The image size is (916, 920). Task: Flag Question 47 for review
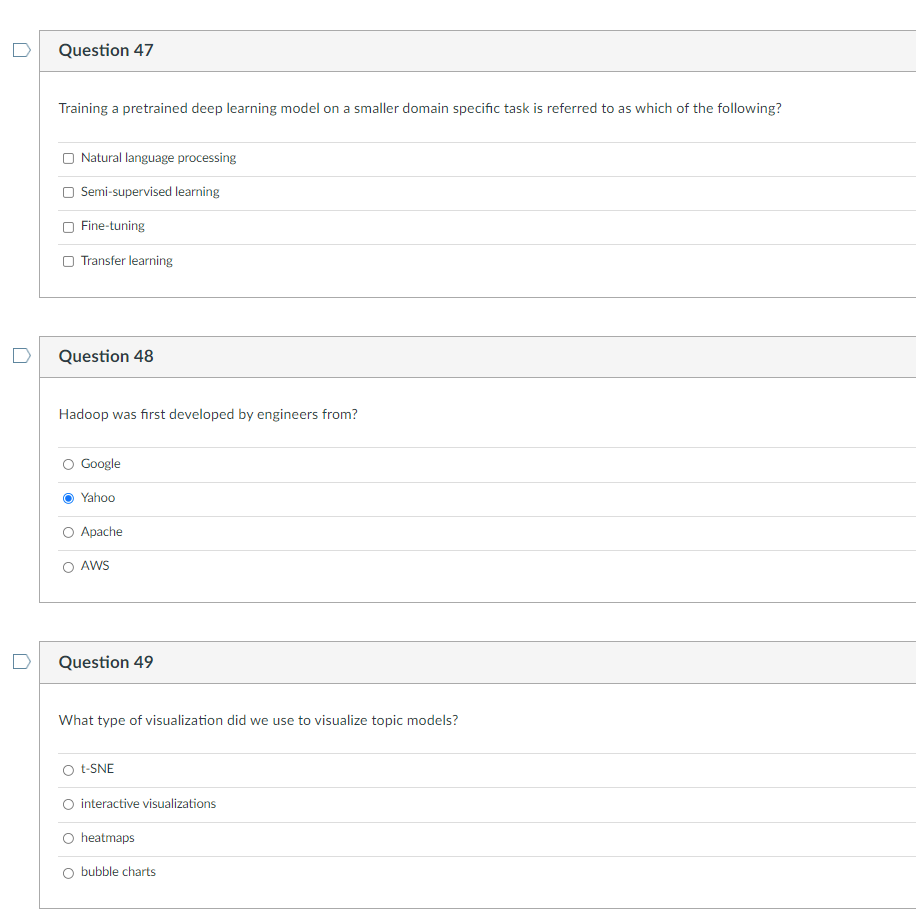21,51
